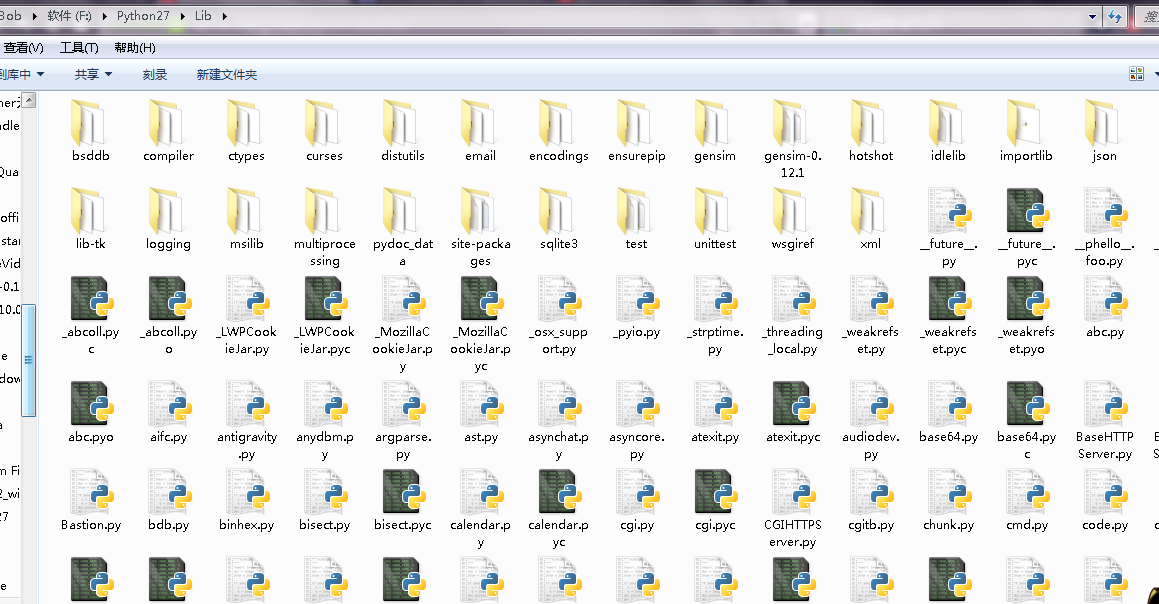Select the _osx_support.py file

click(x=559, y=316)
